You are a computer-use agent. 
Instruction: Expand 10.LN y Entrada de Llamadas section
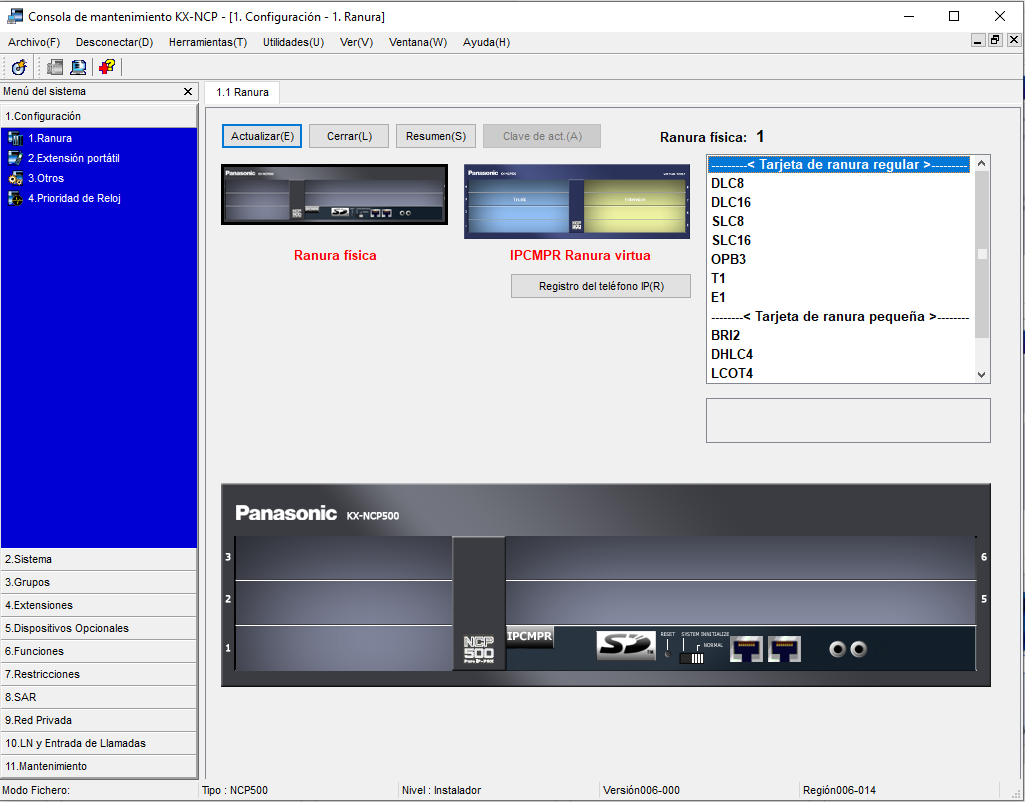99,743
